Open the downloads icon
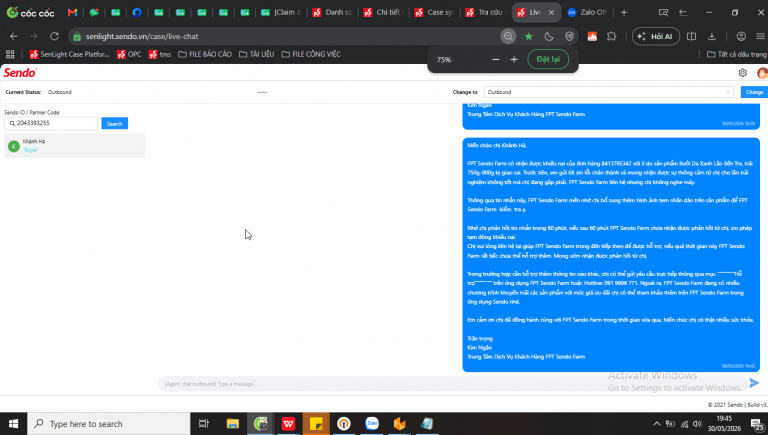The image size is (768, 435). (x=712, y=36)
